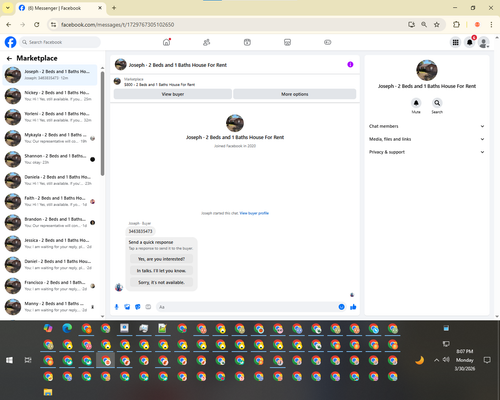Go back with the browser back arrow
Screen dimensions: 500x400
9,24
